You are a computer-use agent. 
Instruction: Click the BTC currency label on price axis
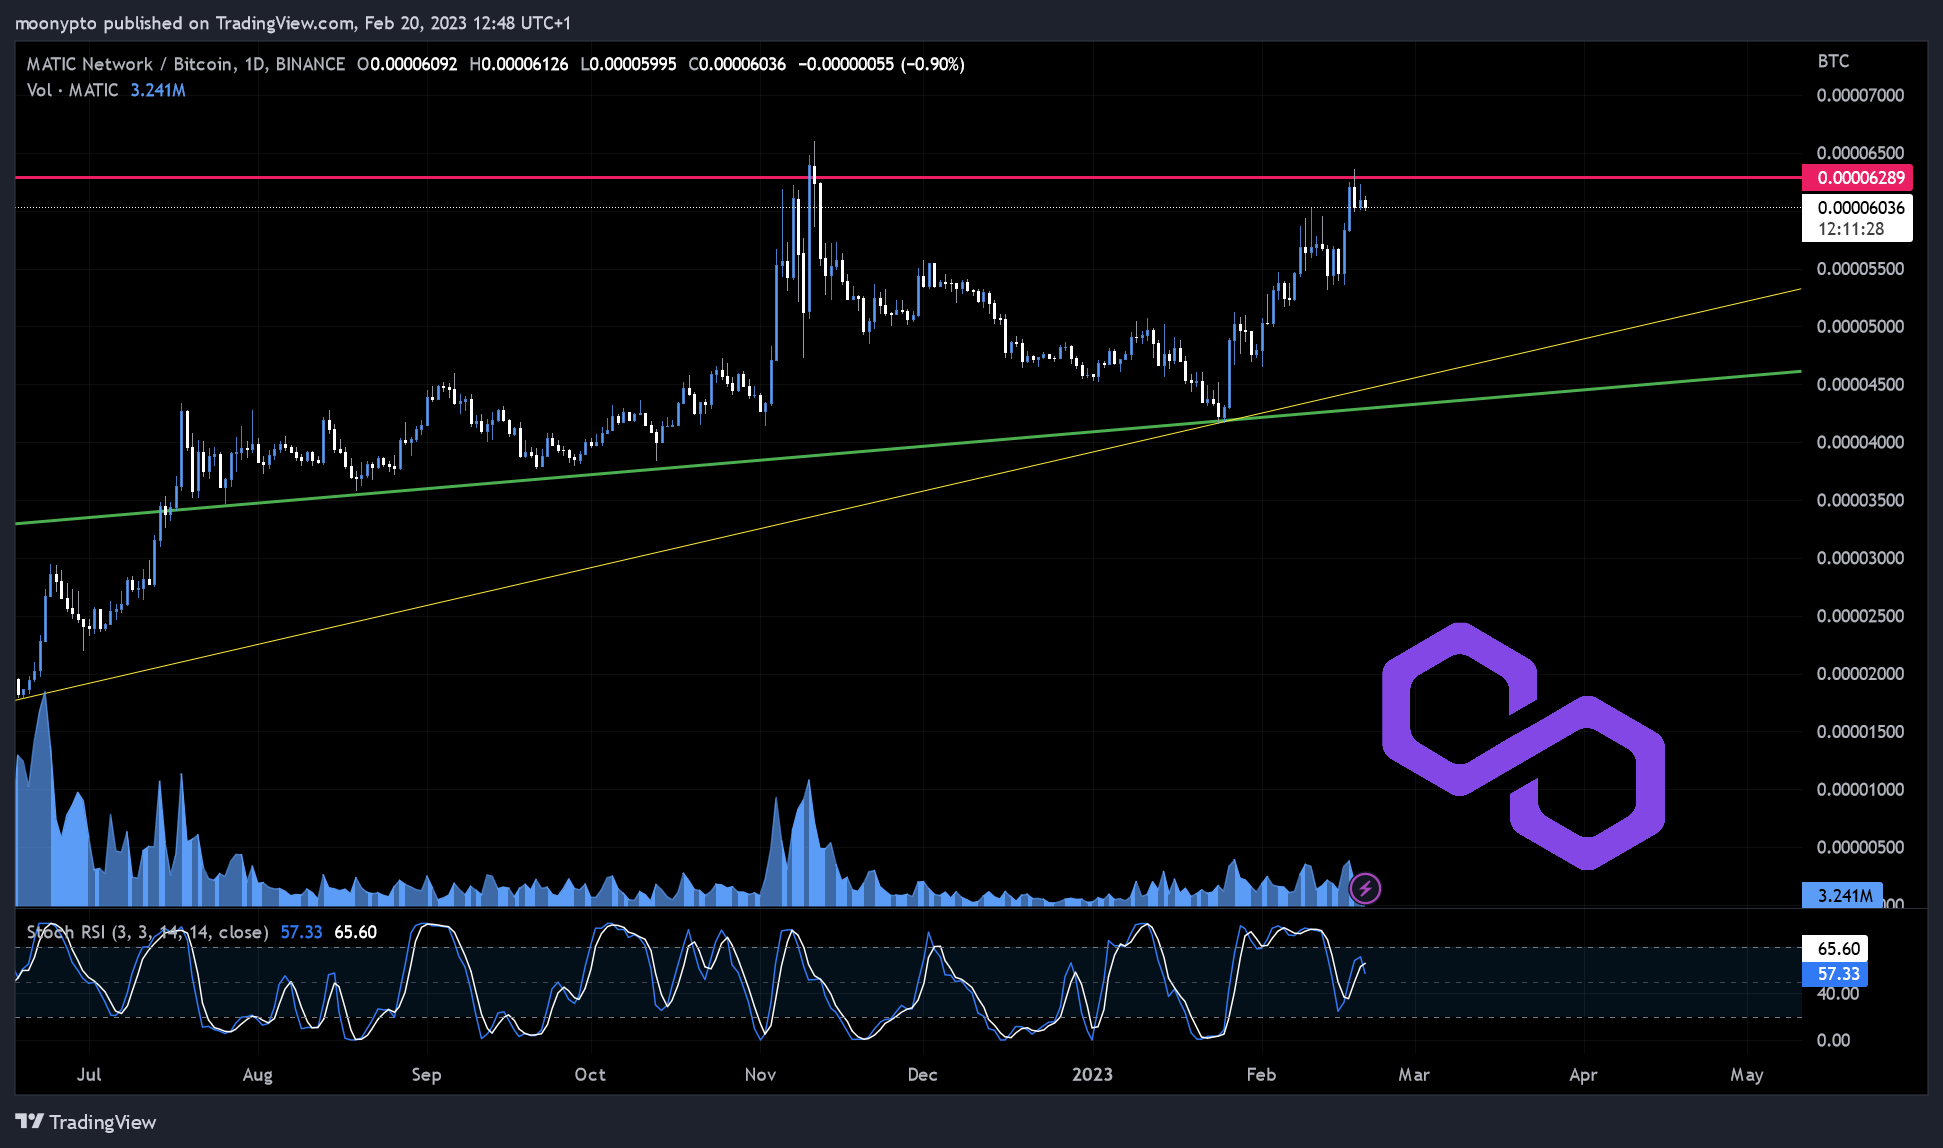1833,61
